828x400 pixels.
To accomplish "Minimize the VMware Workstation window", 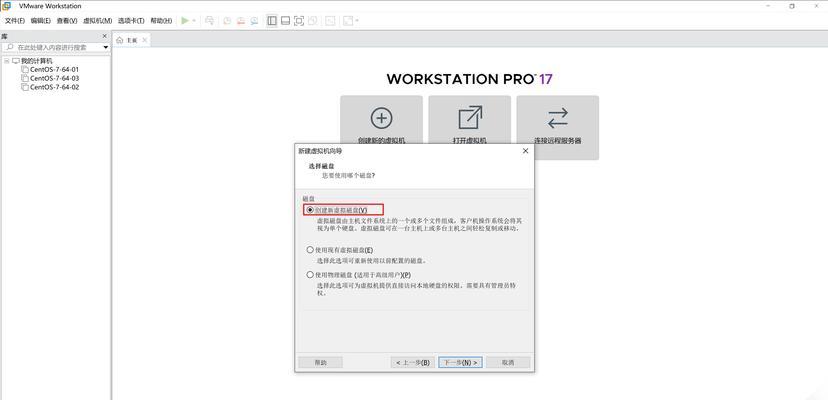I will pos(768,6).
